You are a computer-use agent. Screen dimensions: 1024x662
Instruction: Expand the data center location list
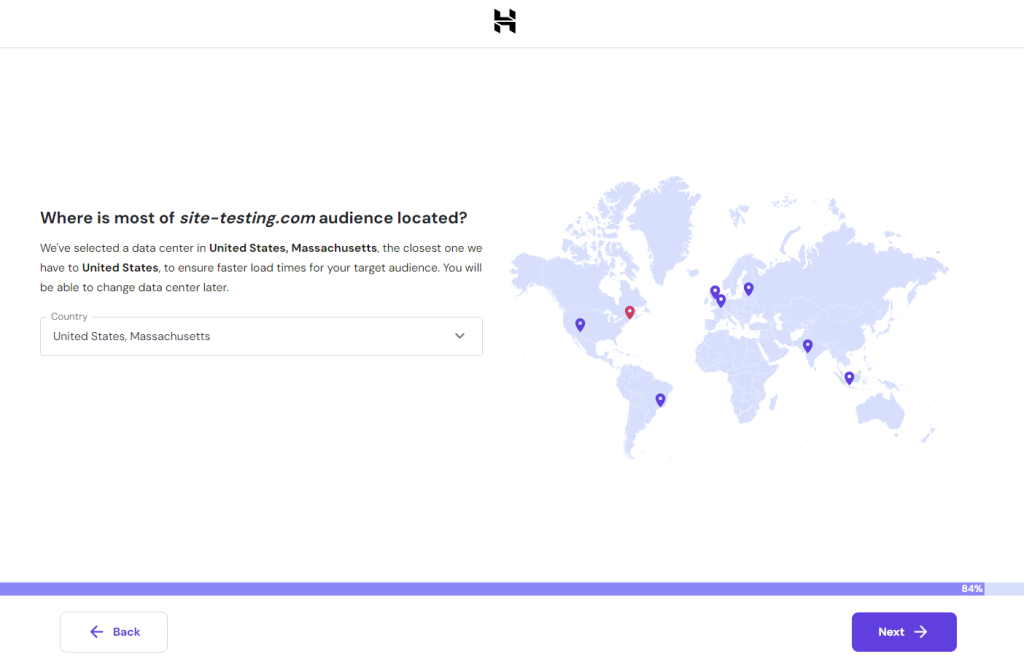(x=260, y=336)
